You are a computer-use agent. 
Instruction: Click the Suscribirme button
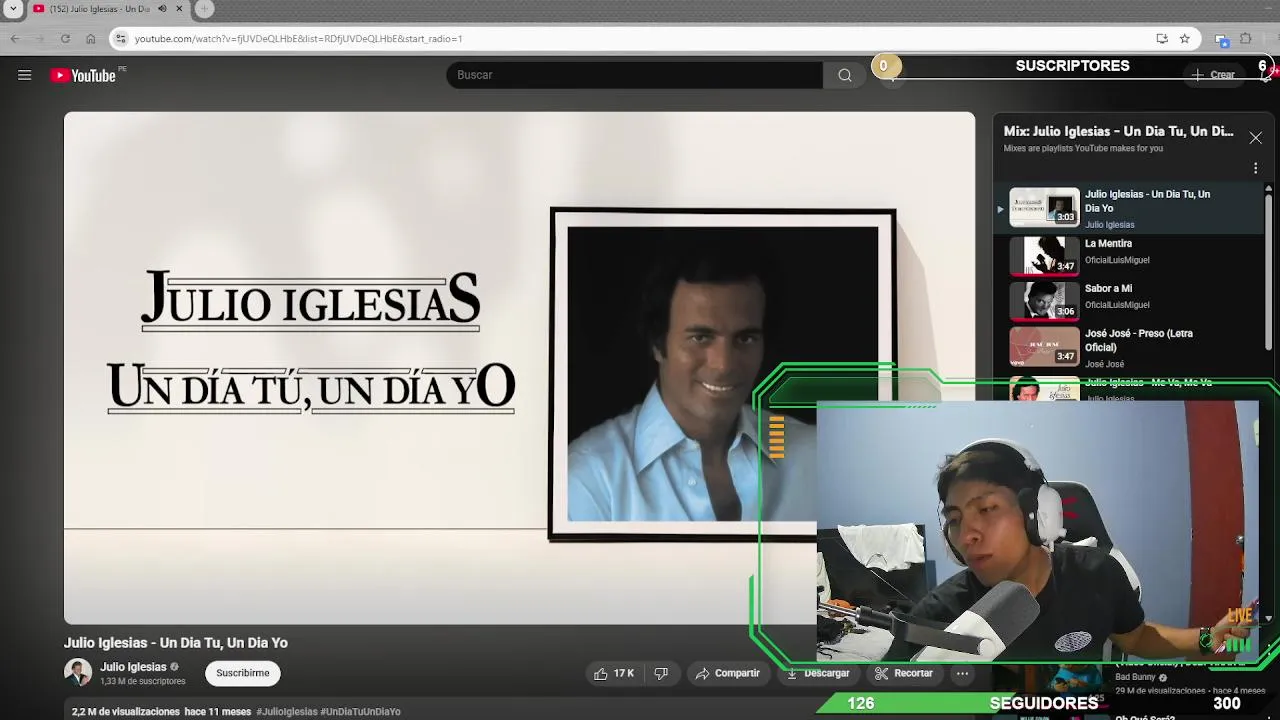pyautogui.click(x=243, y=673)
